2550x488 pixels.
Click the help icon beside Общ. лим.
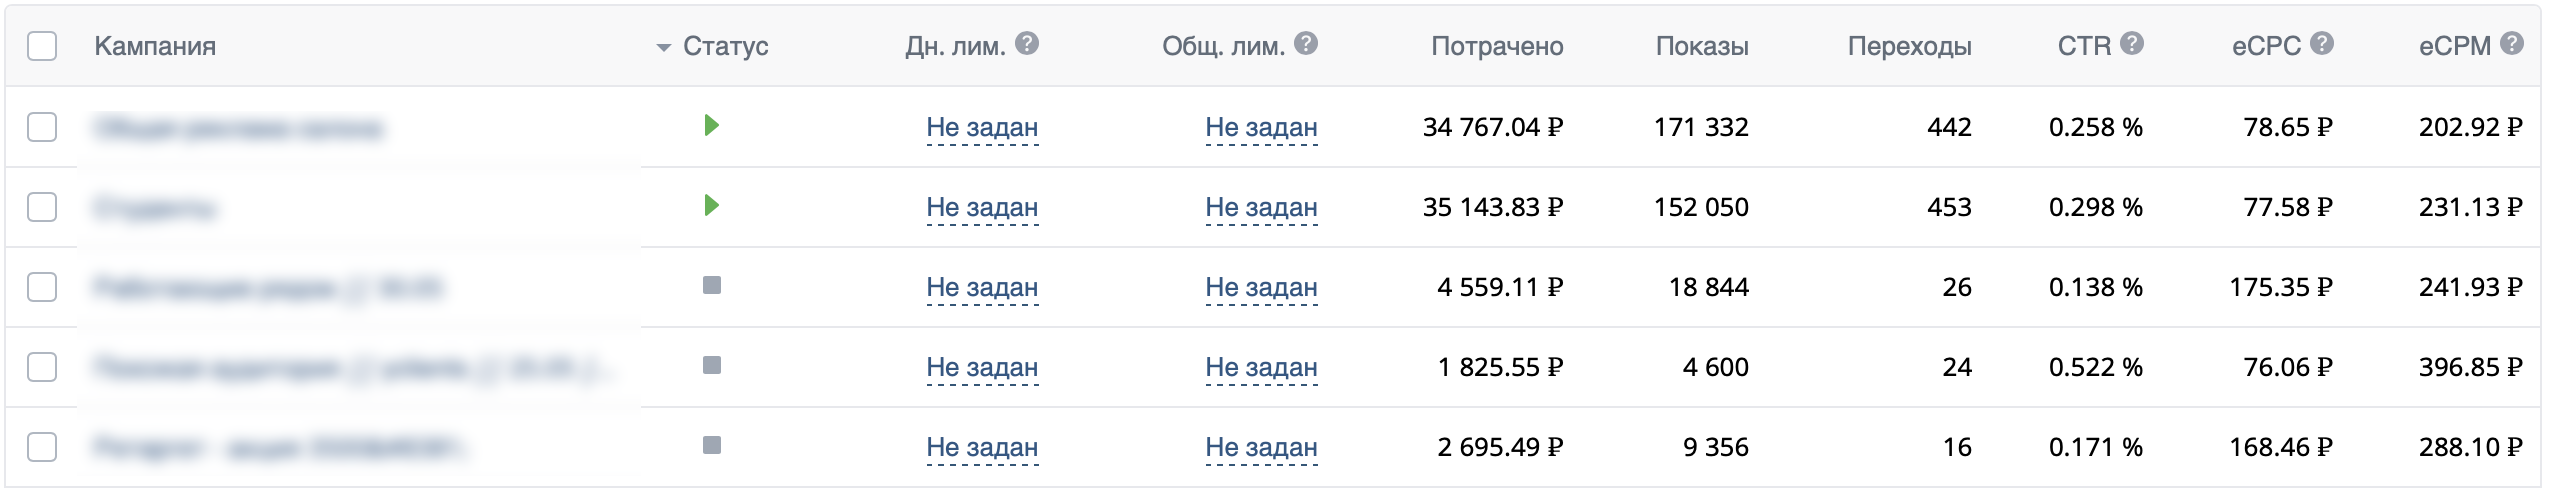point(1306,44)
